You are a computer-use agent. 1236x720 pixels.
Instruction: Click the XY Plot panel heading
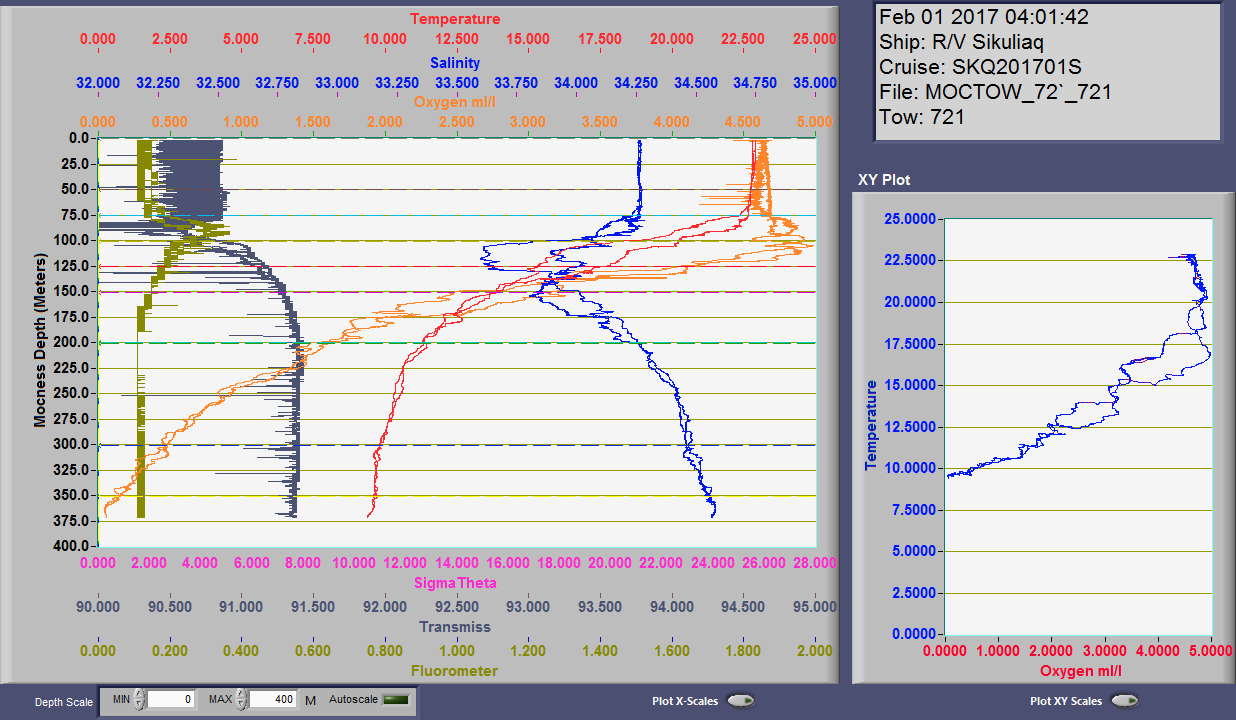coord(884,180)
